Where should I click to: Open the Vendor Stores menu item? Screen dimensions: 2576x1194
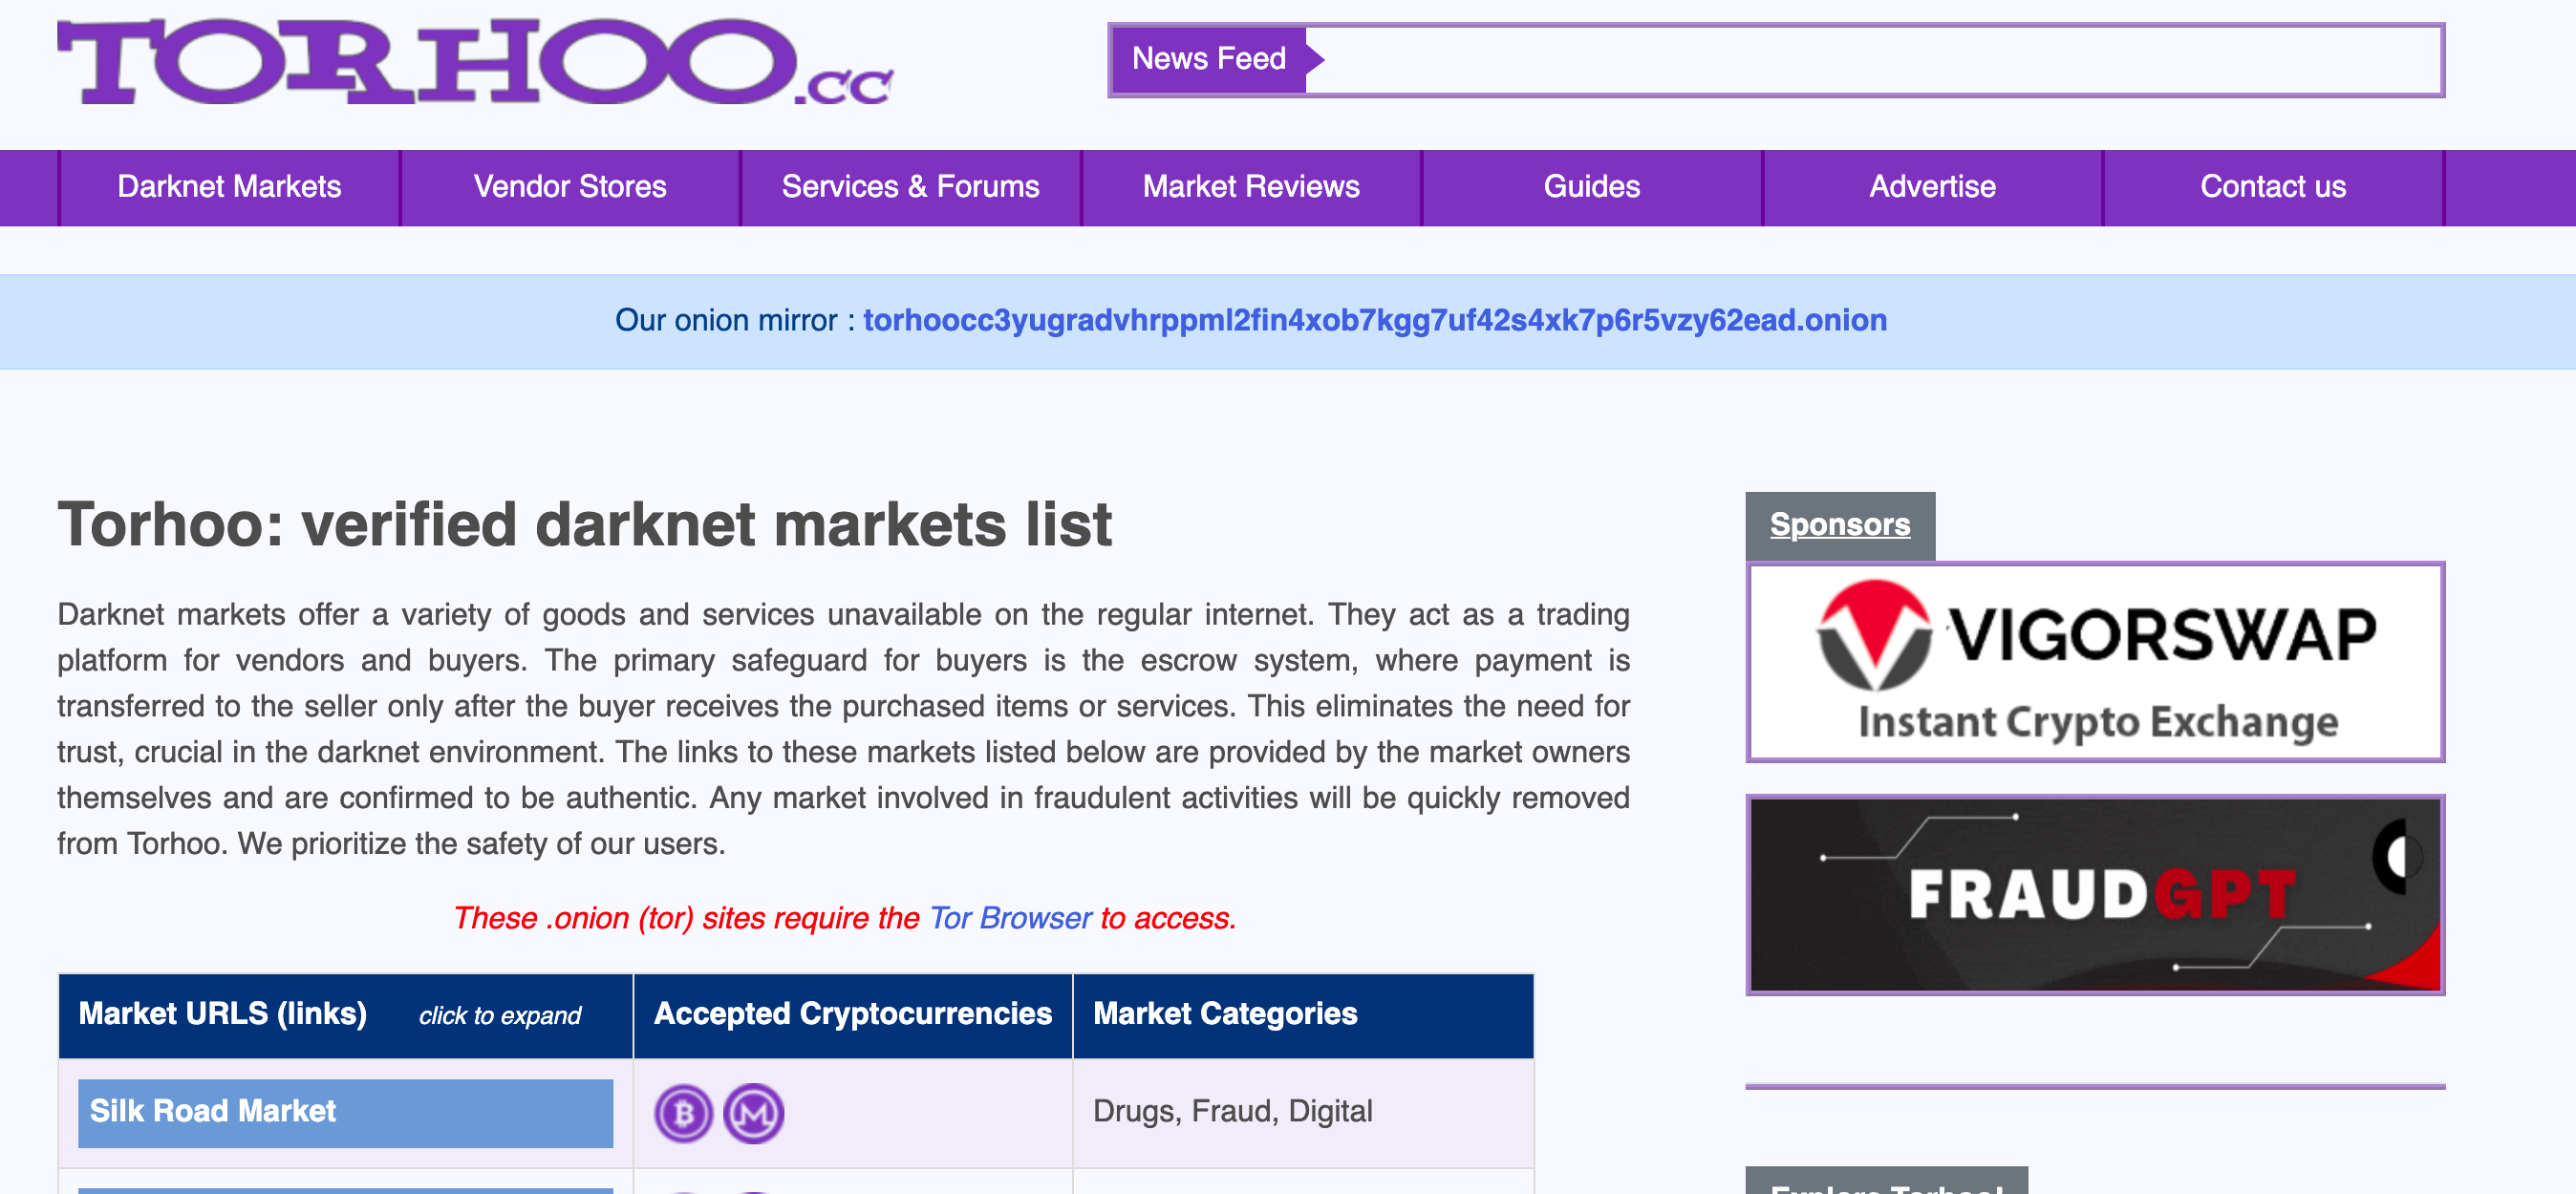pyautogui.click(x=570, y=187)
